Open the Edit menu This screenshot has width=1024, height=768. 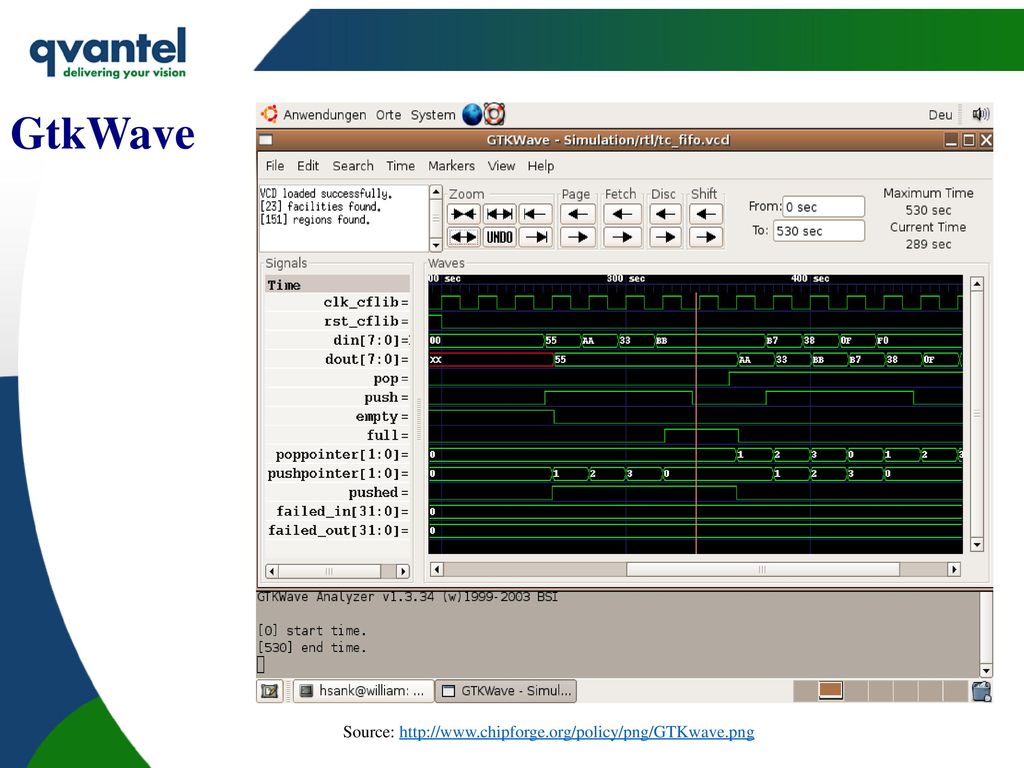[x=308, y=166]
